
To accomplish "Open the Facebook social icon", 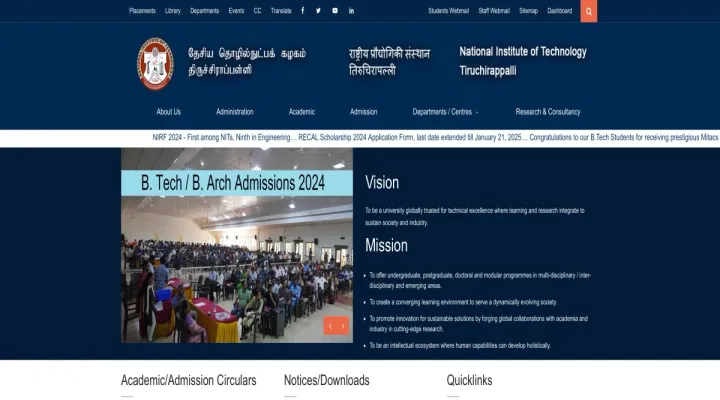I will [x=303, y=11].
